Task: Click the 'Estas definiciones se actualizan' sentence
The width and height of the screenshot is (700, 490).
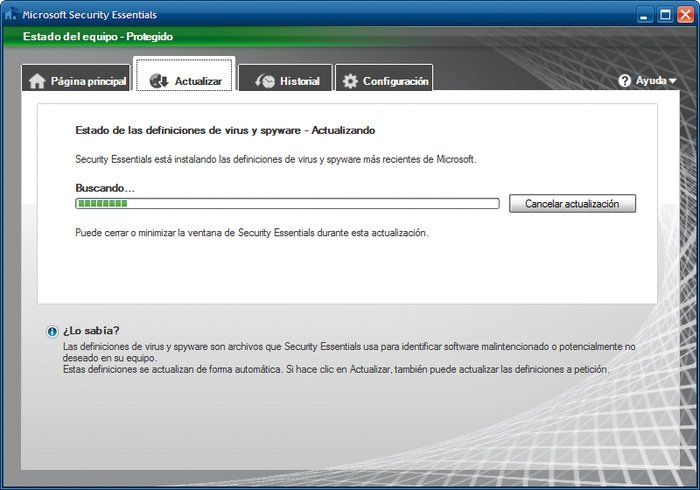Action: point(336,370)
